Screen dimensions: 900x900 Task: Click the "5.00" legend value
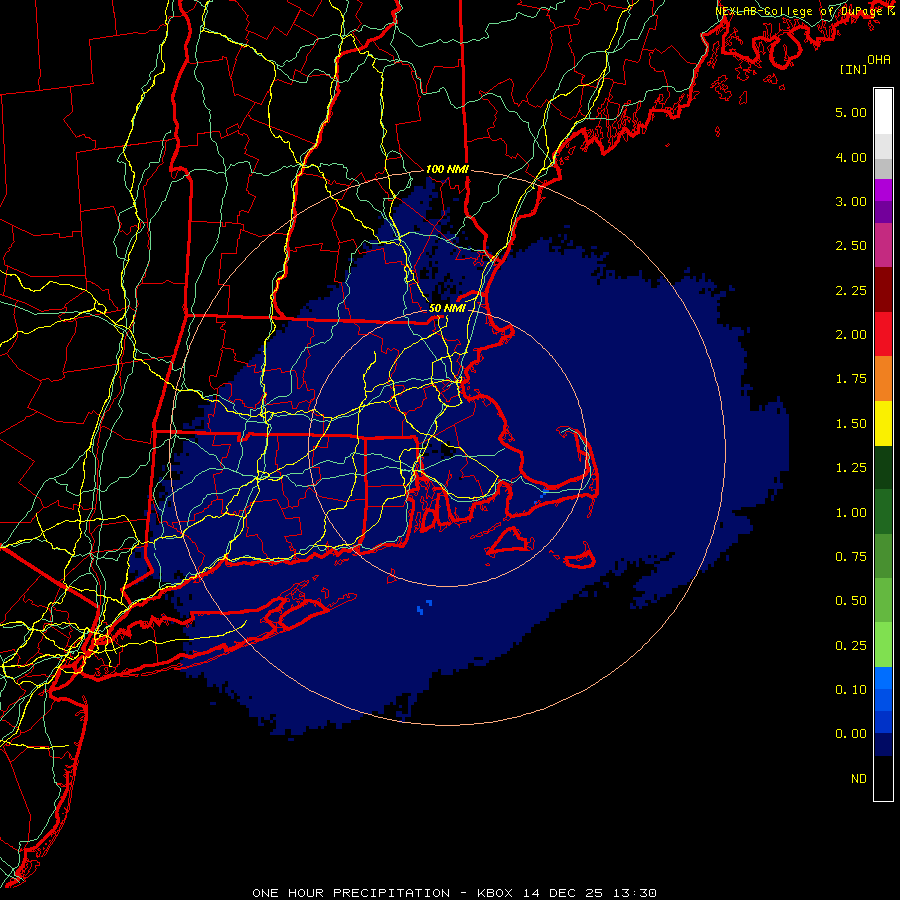coord(851,112)
